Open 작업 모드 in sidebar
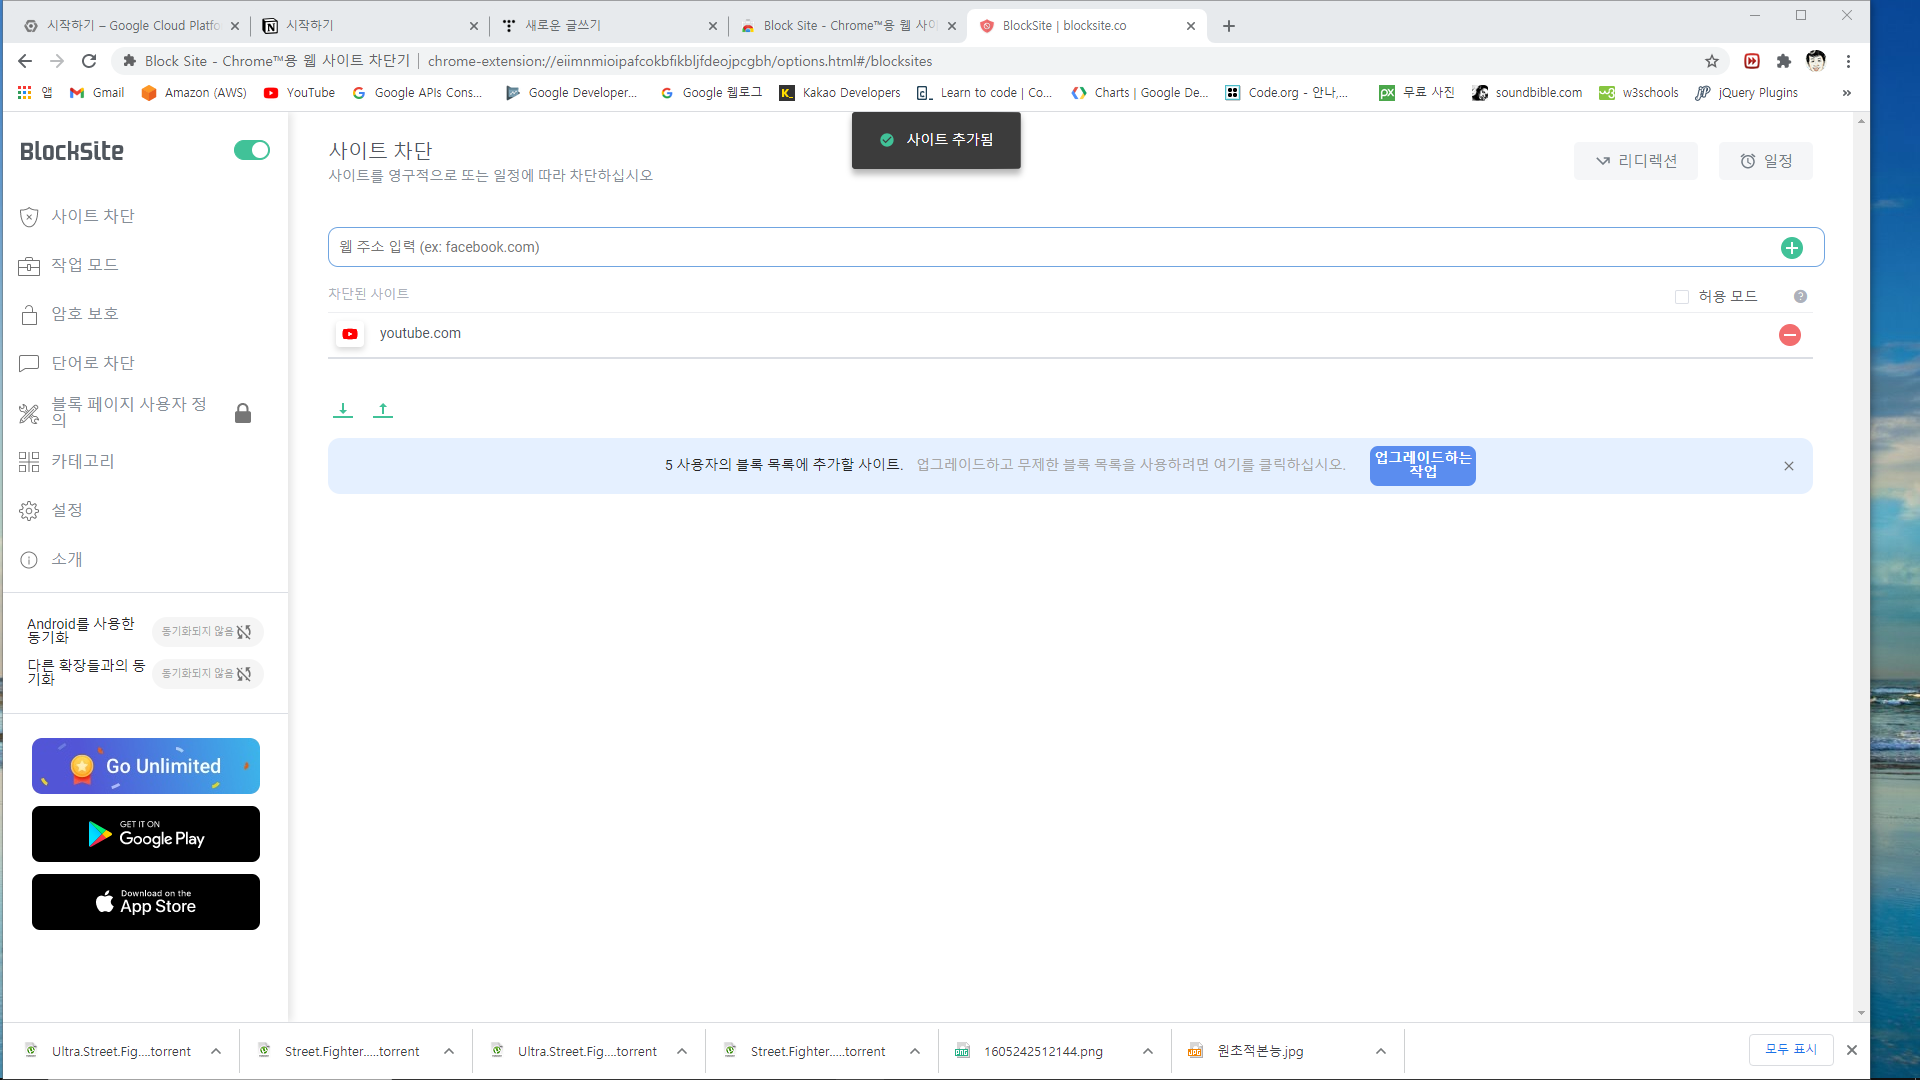Screen dimensions: 1920x1080 click(85, 265)
